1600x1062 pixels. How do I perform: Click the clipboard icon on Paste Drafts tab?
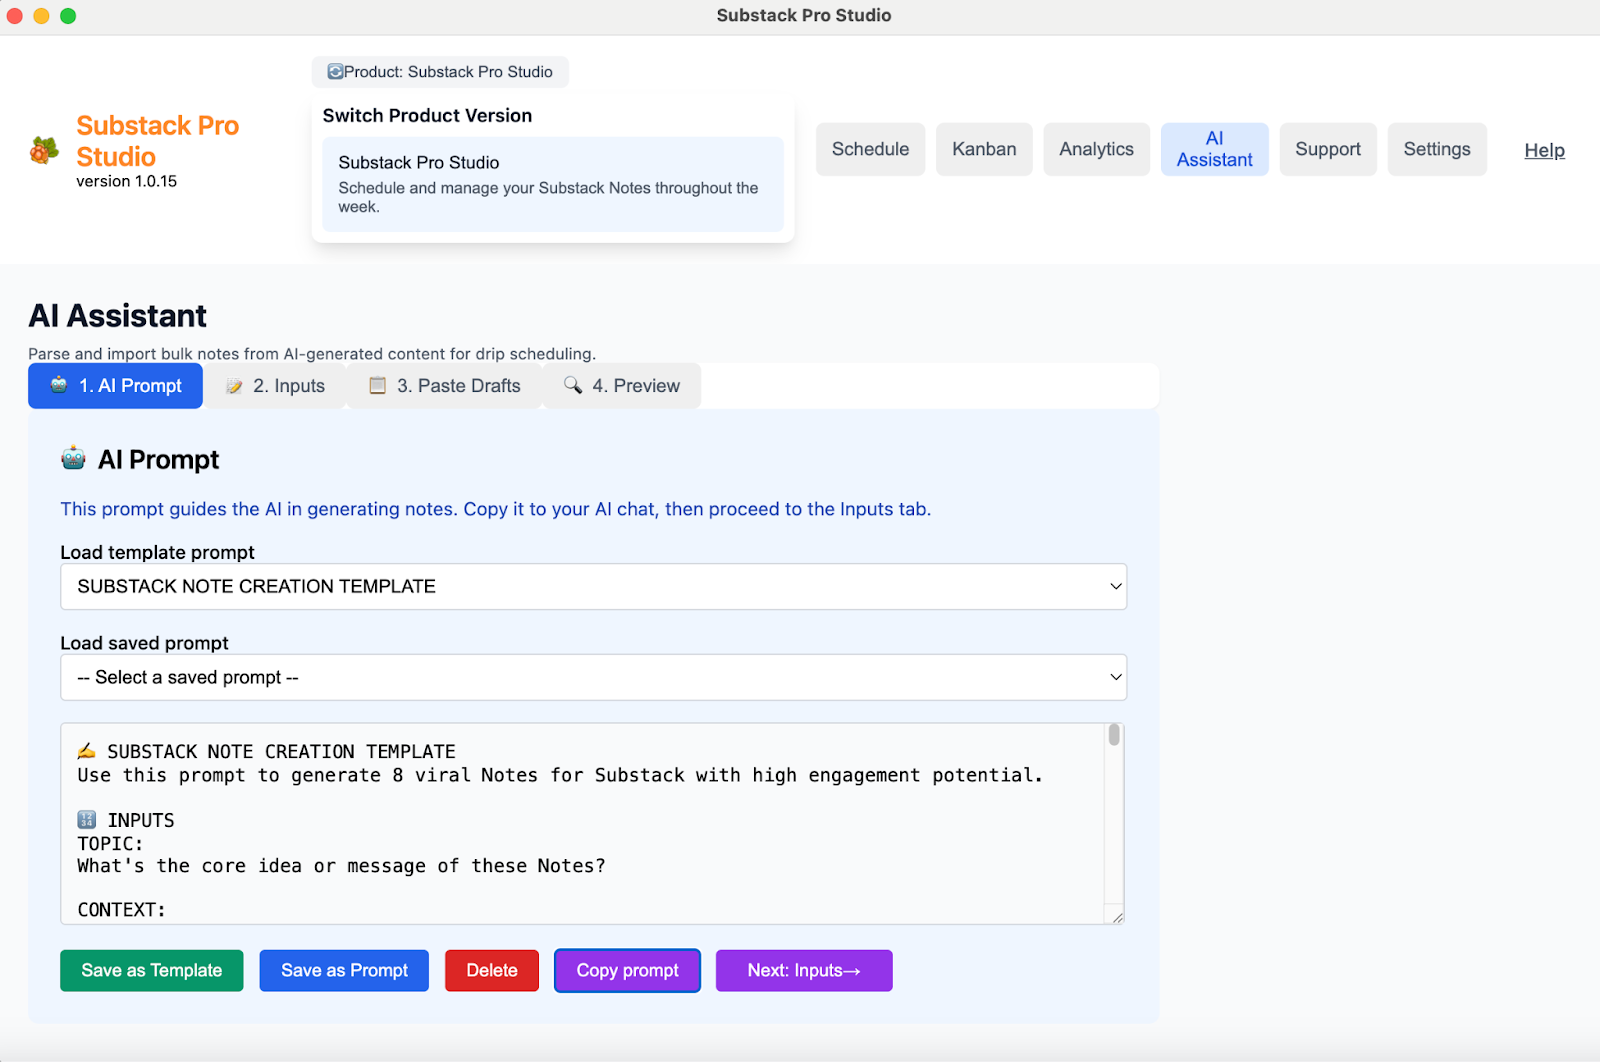coord(378,385)
